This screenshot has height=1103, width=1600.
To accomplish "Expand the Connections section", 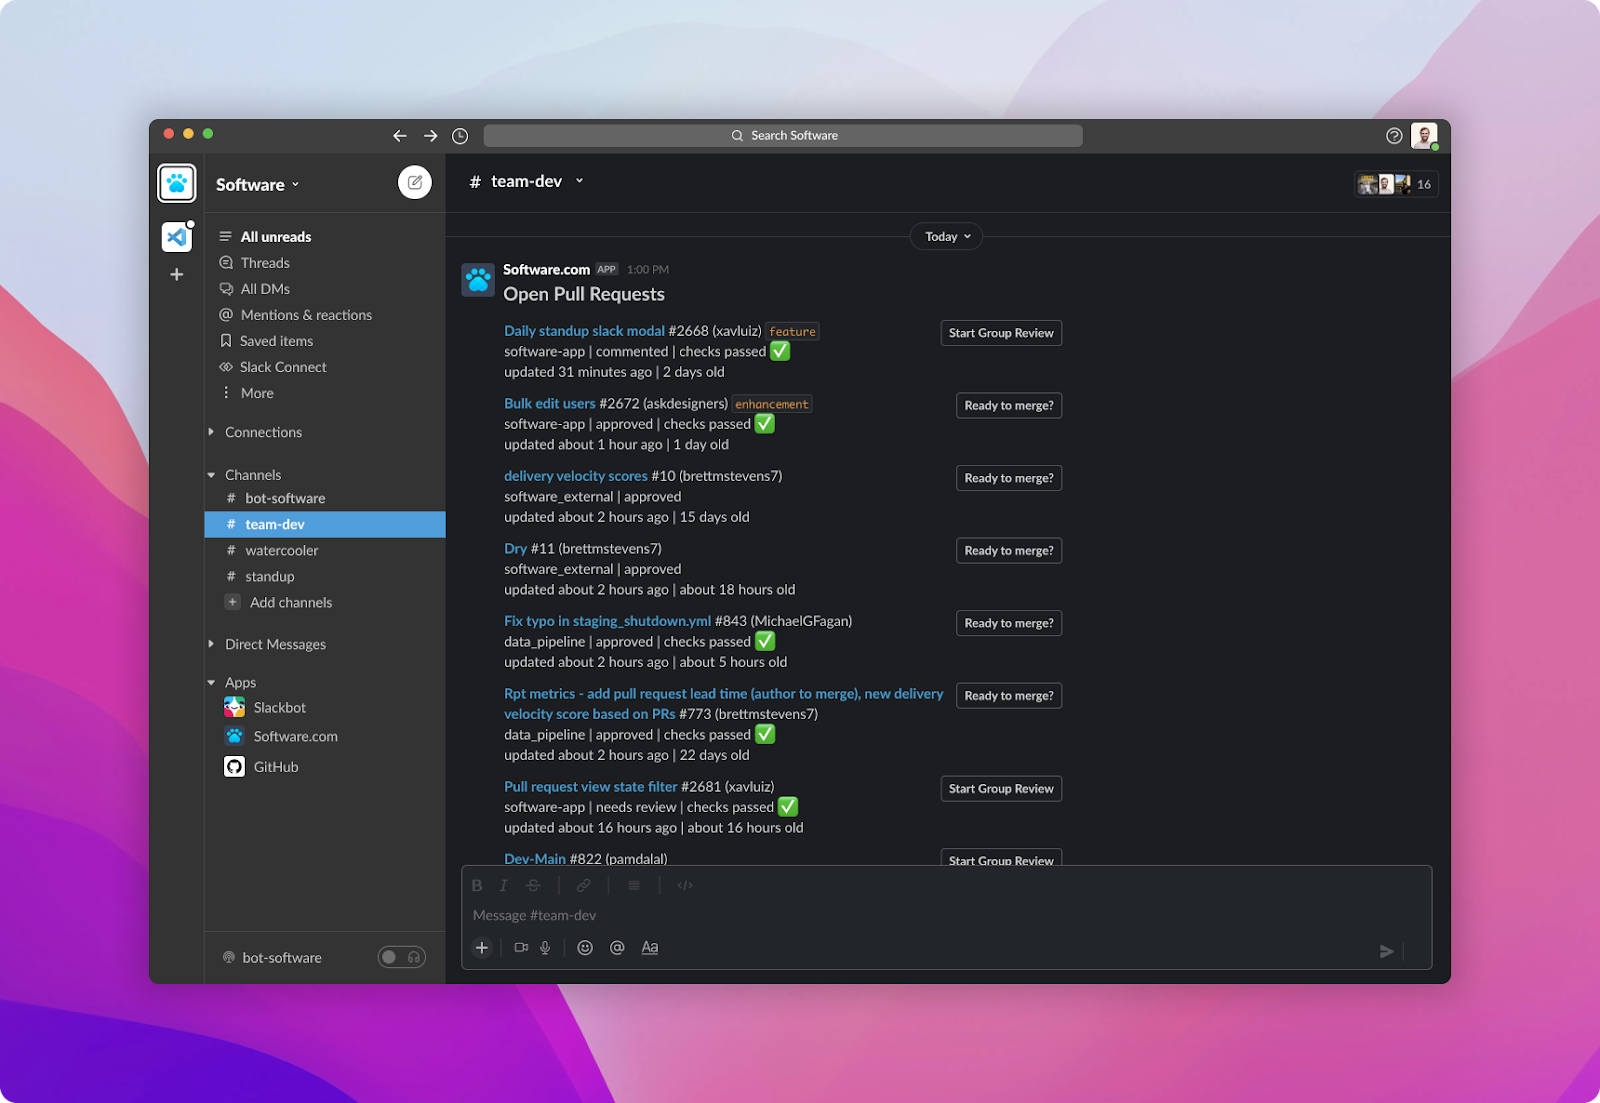I will click(211, 432).
